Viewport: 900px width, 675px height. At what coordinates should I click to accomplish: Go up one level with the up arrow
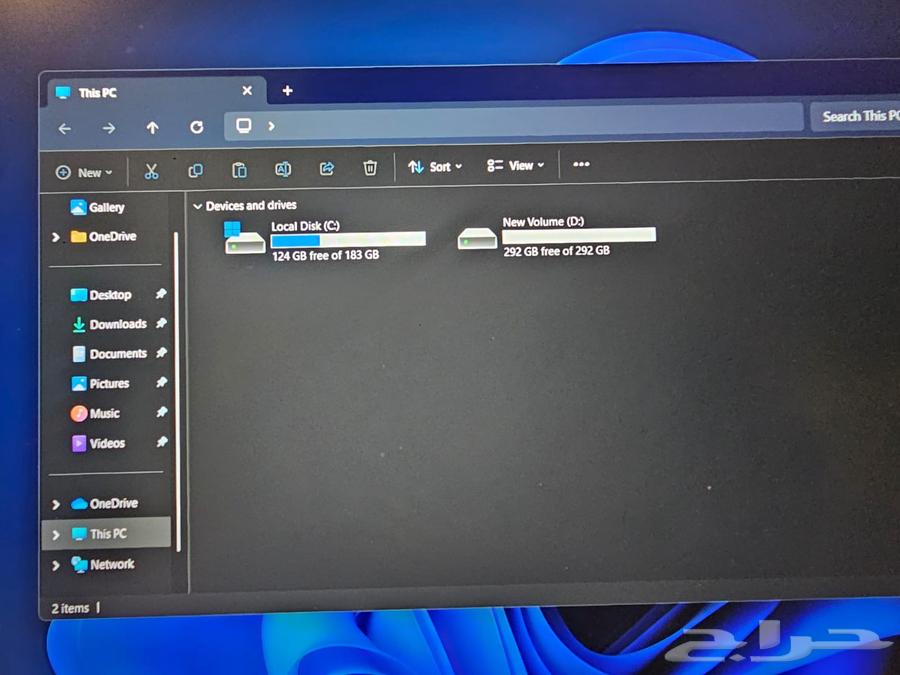(152, 127)
